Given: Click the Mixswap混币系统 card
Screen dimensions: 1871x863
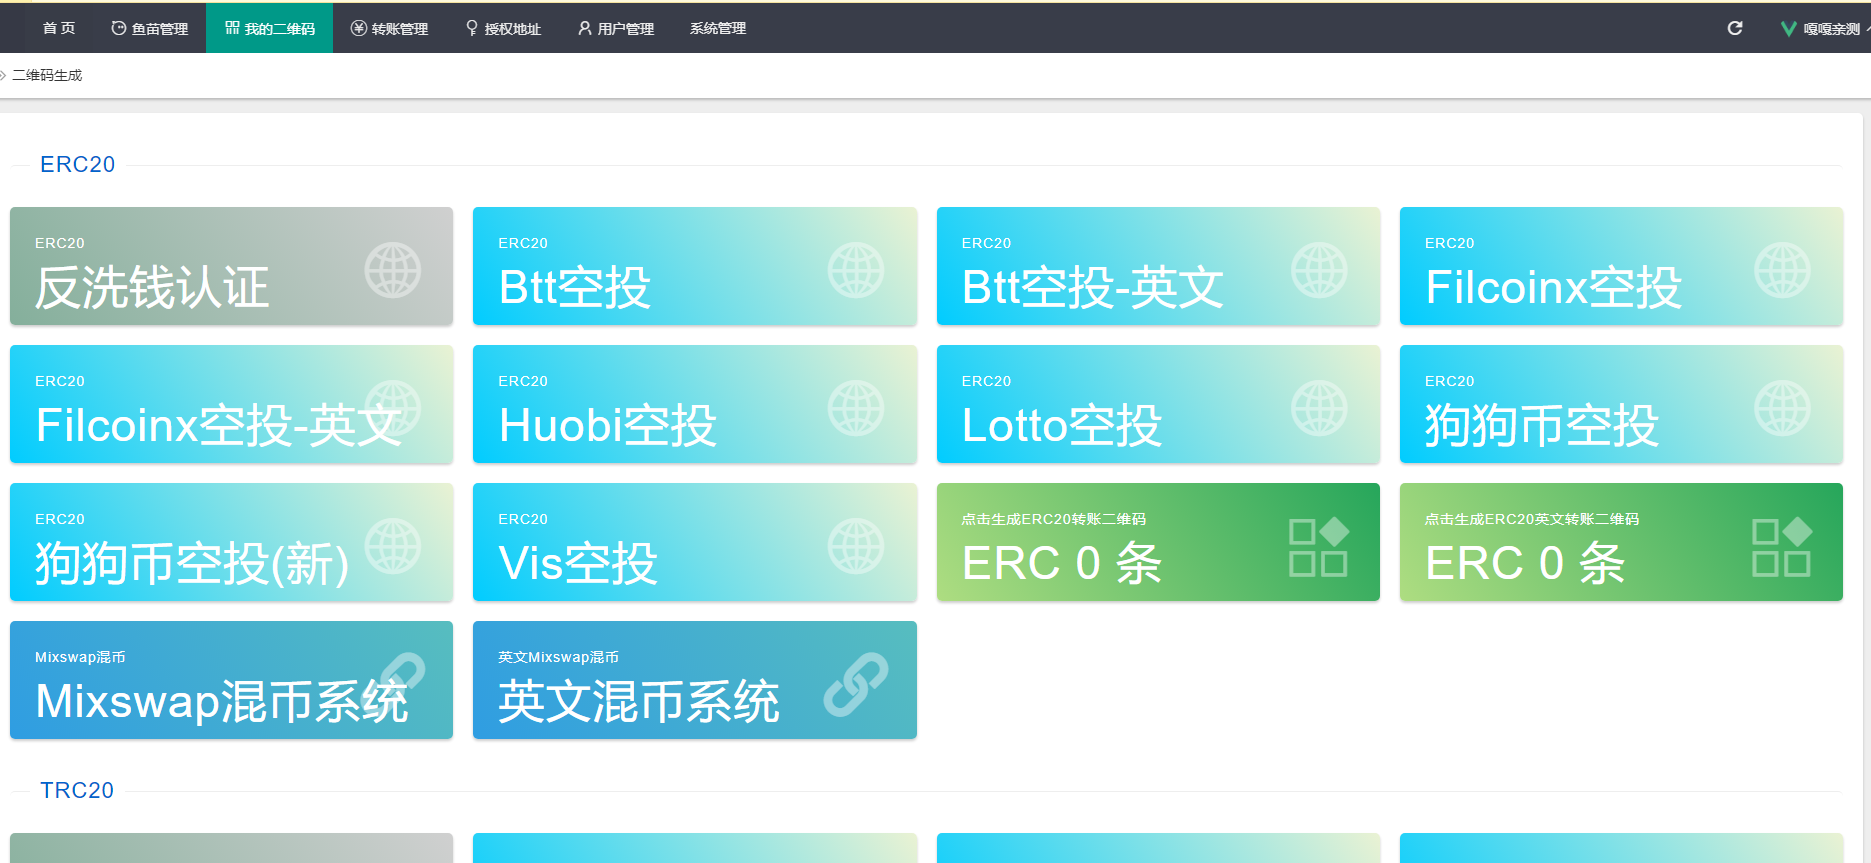Looking at the screenshot, I should pyautogui.click(x=231, y=680).
